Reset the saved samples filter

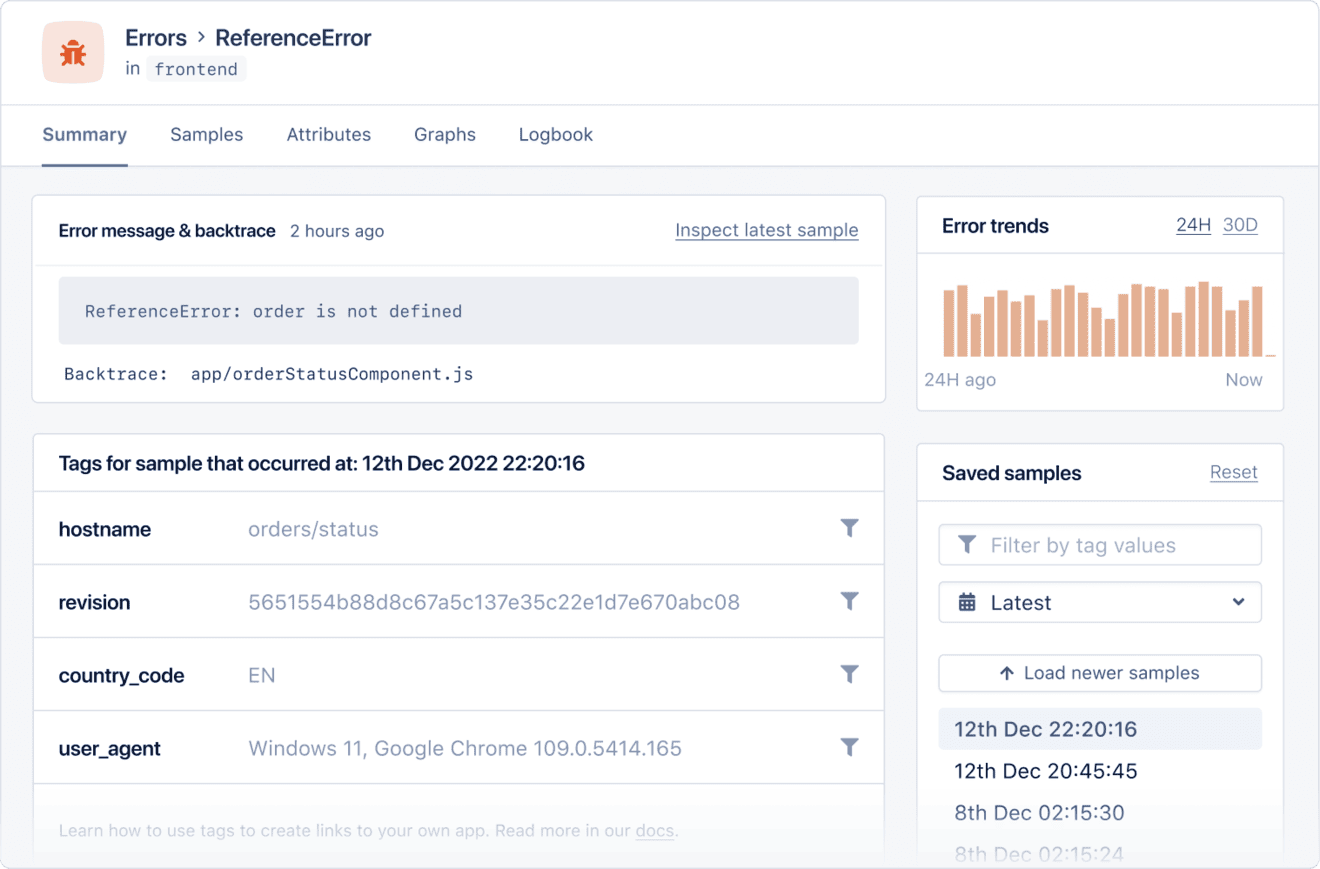coord(1233,473)
